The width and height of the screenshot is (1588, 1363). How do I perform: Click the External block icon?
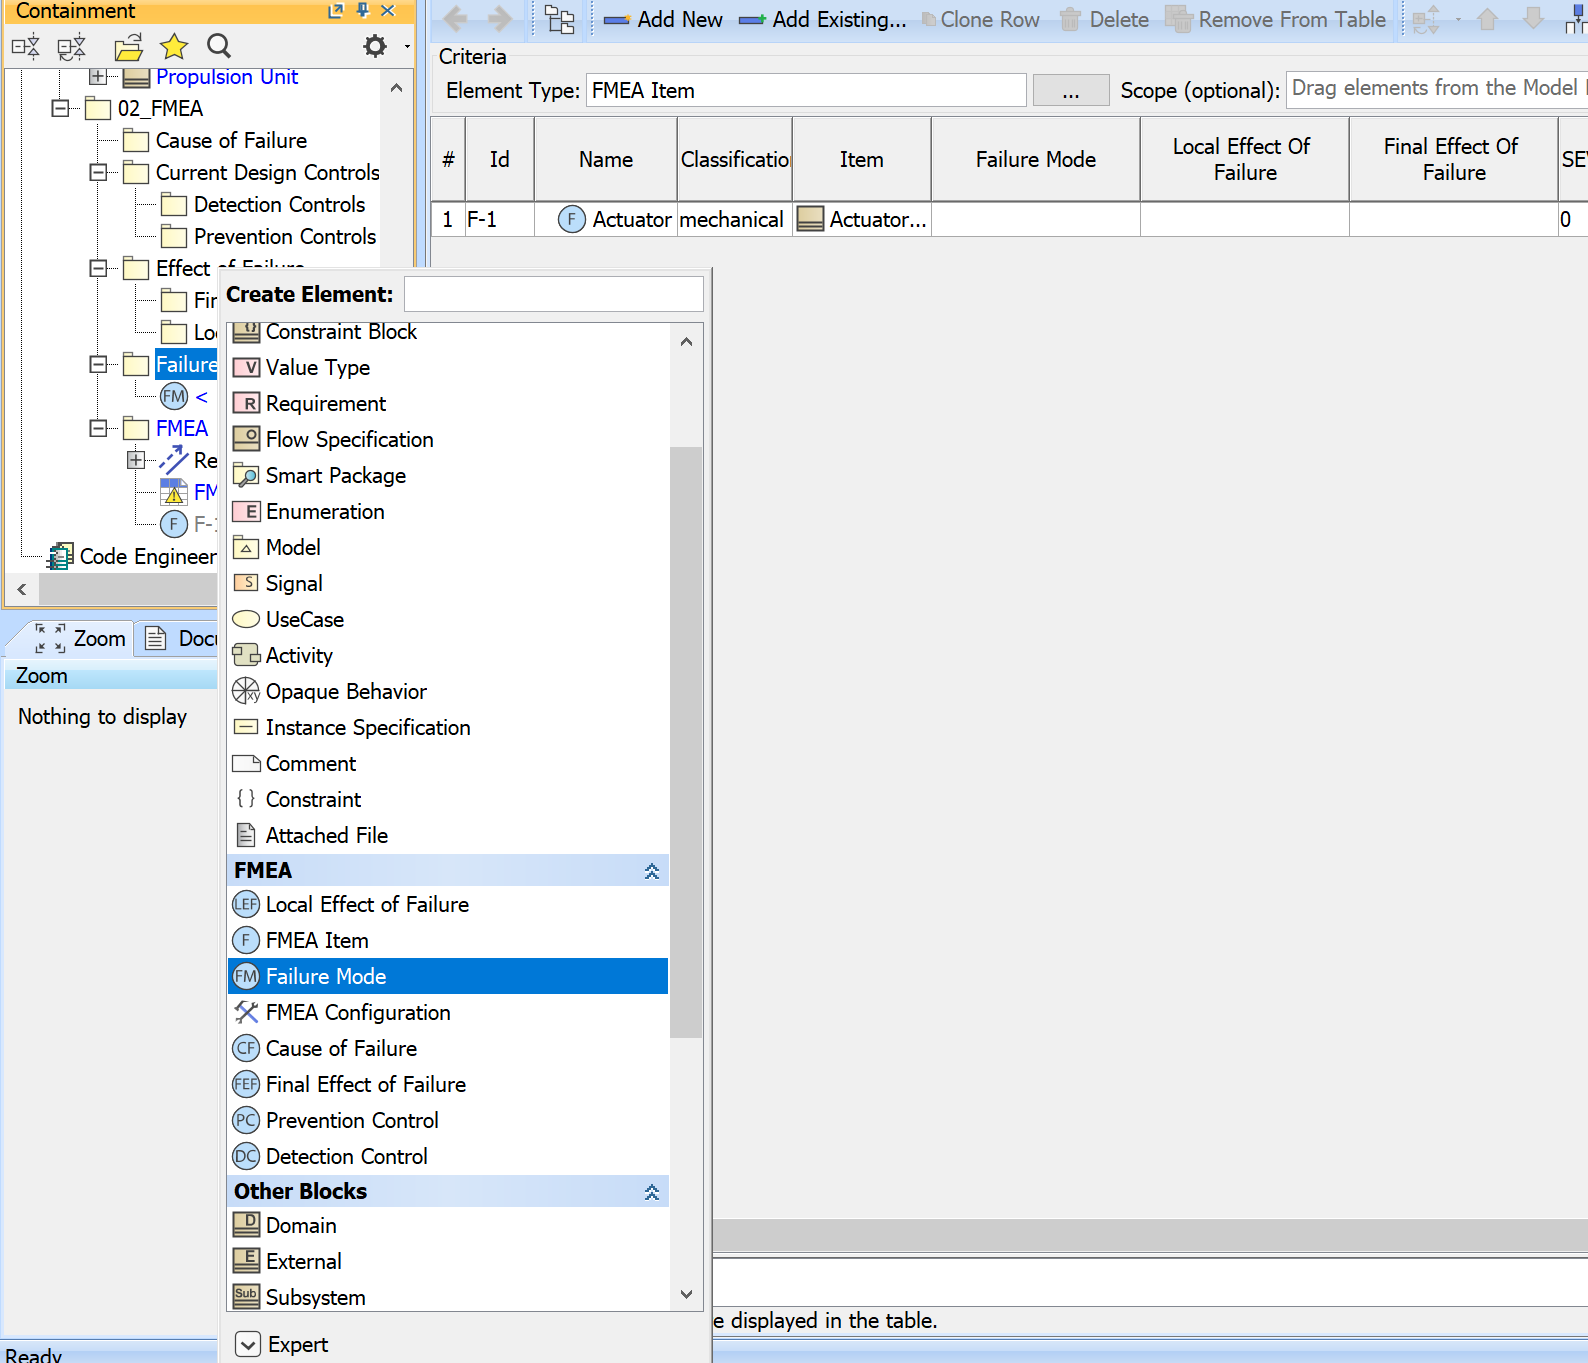click(x=246, y=1260)
